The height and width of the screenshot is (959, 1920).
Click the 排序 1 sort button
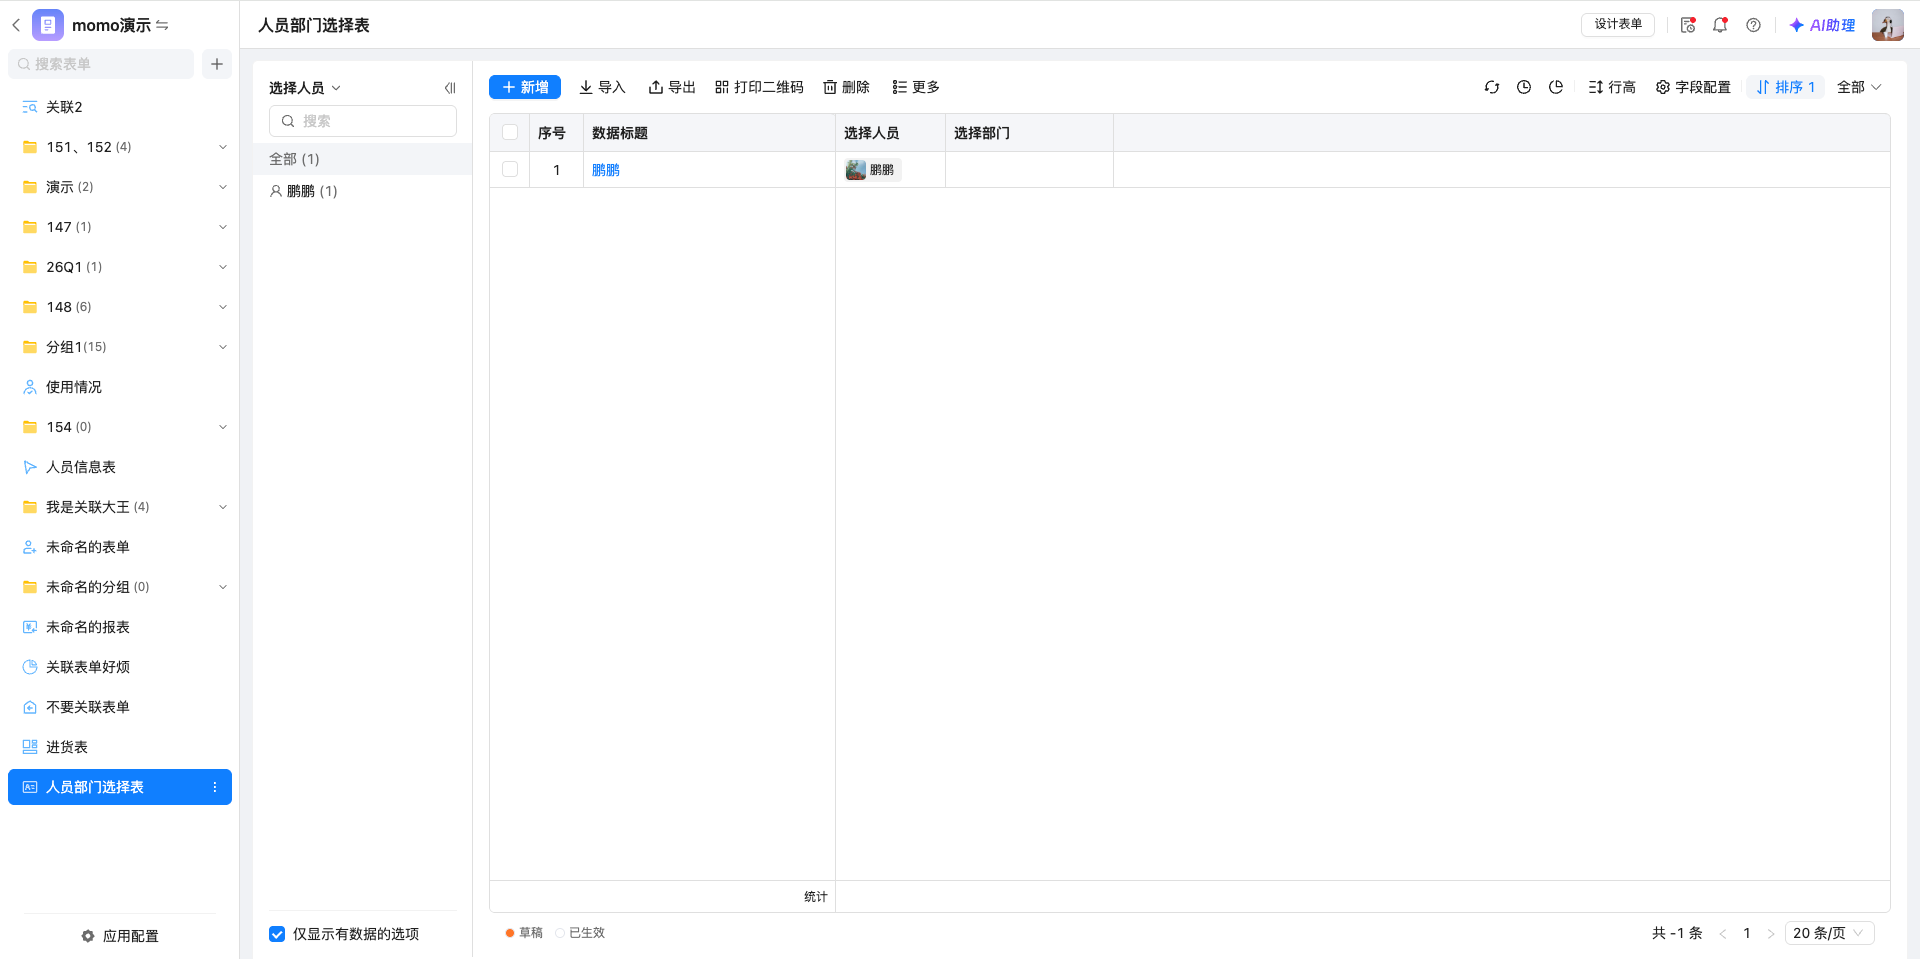tap(1786, 87)
